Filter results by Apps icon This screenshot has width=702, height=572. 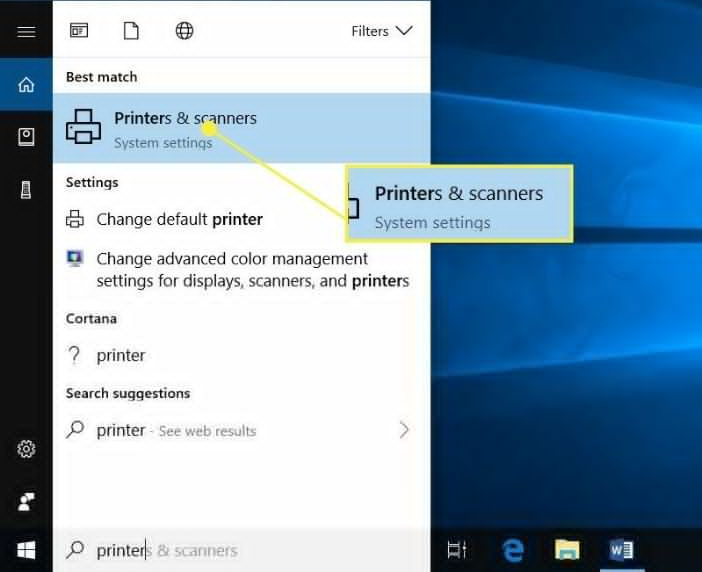click(78, 31)
